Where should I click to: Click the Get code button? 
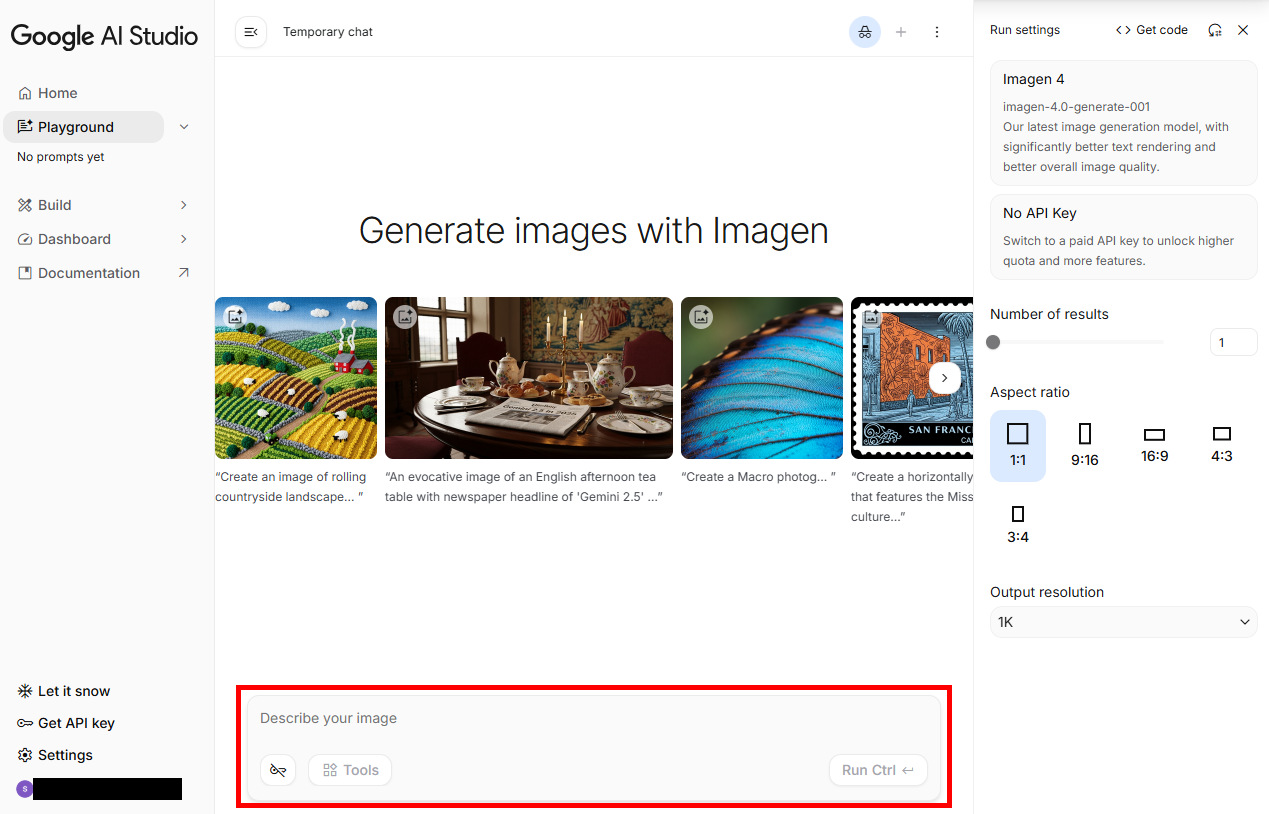[1152, 30]
